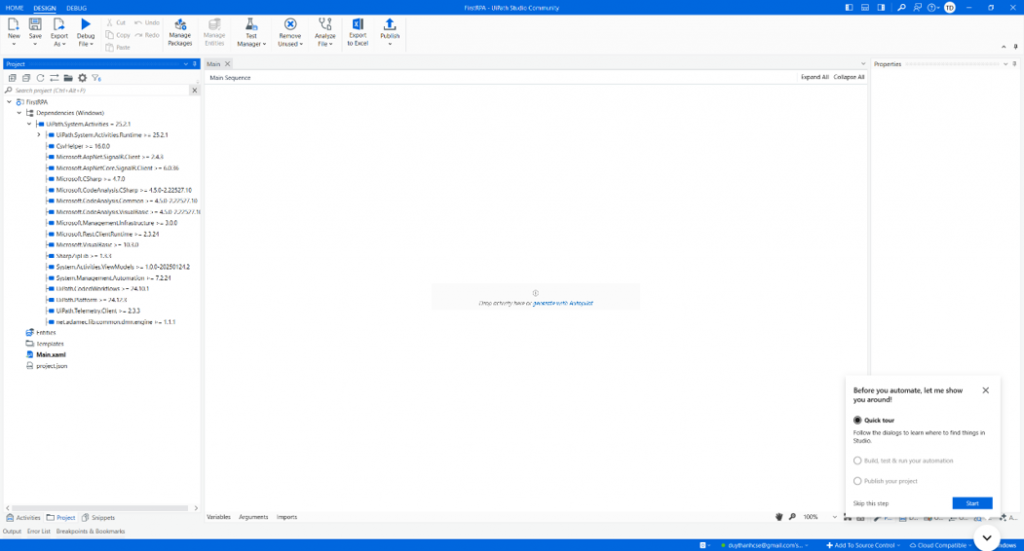Open the Error List tab
The height and width of the screenshot is (551, 1024).
click(x=39, y=531)
